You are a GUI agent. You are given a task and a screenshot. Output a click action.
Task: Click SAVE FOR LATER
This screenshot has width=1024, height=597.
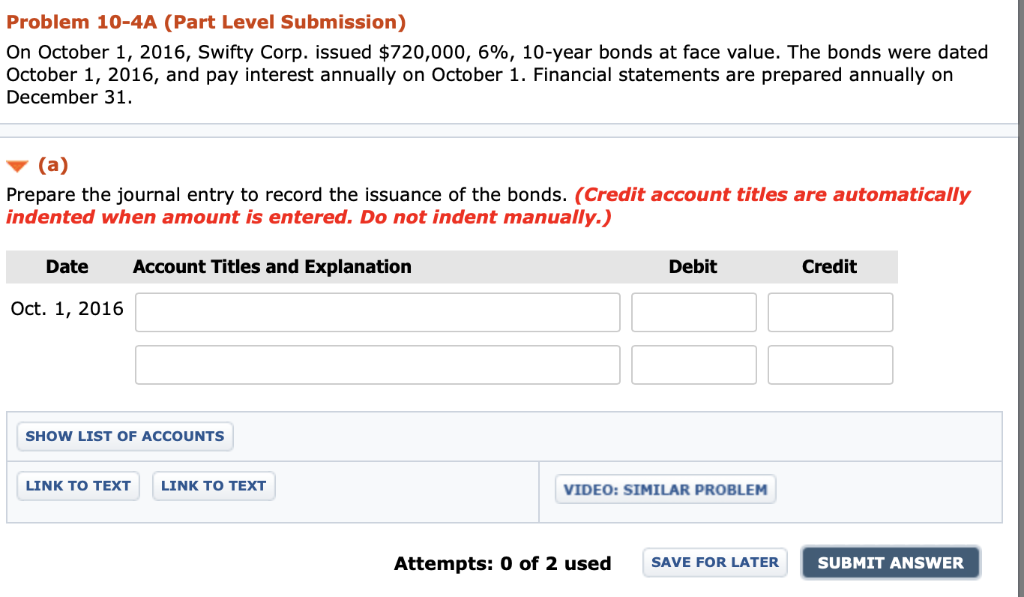714,562
